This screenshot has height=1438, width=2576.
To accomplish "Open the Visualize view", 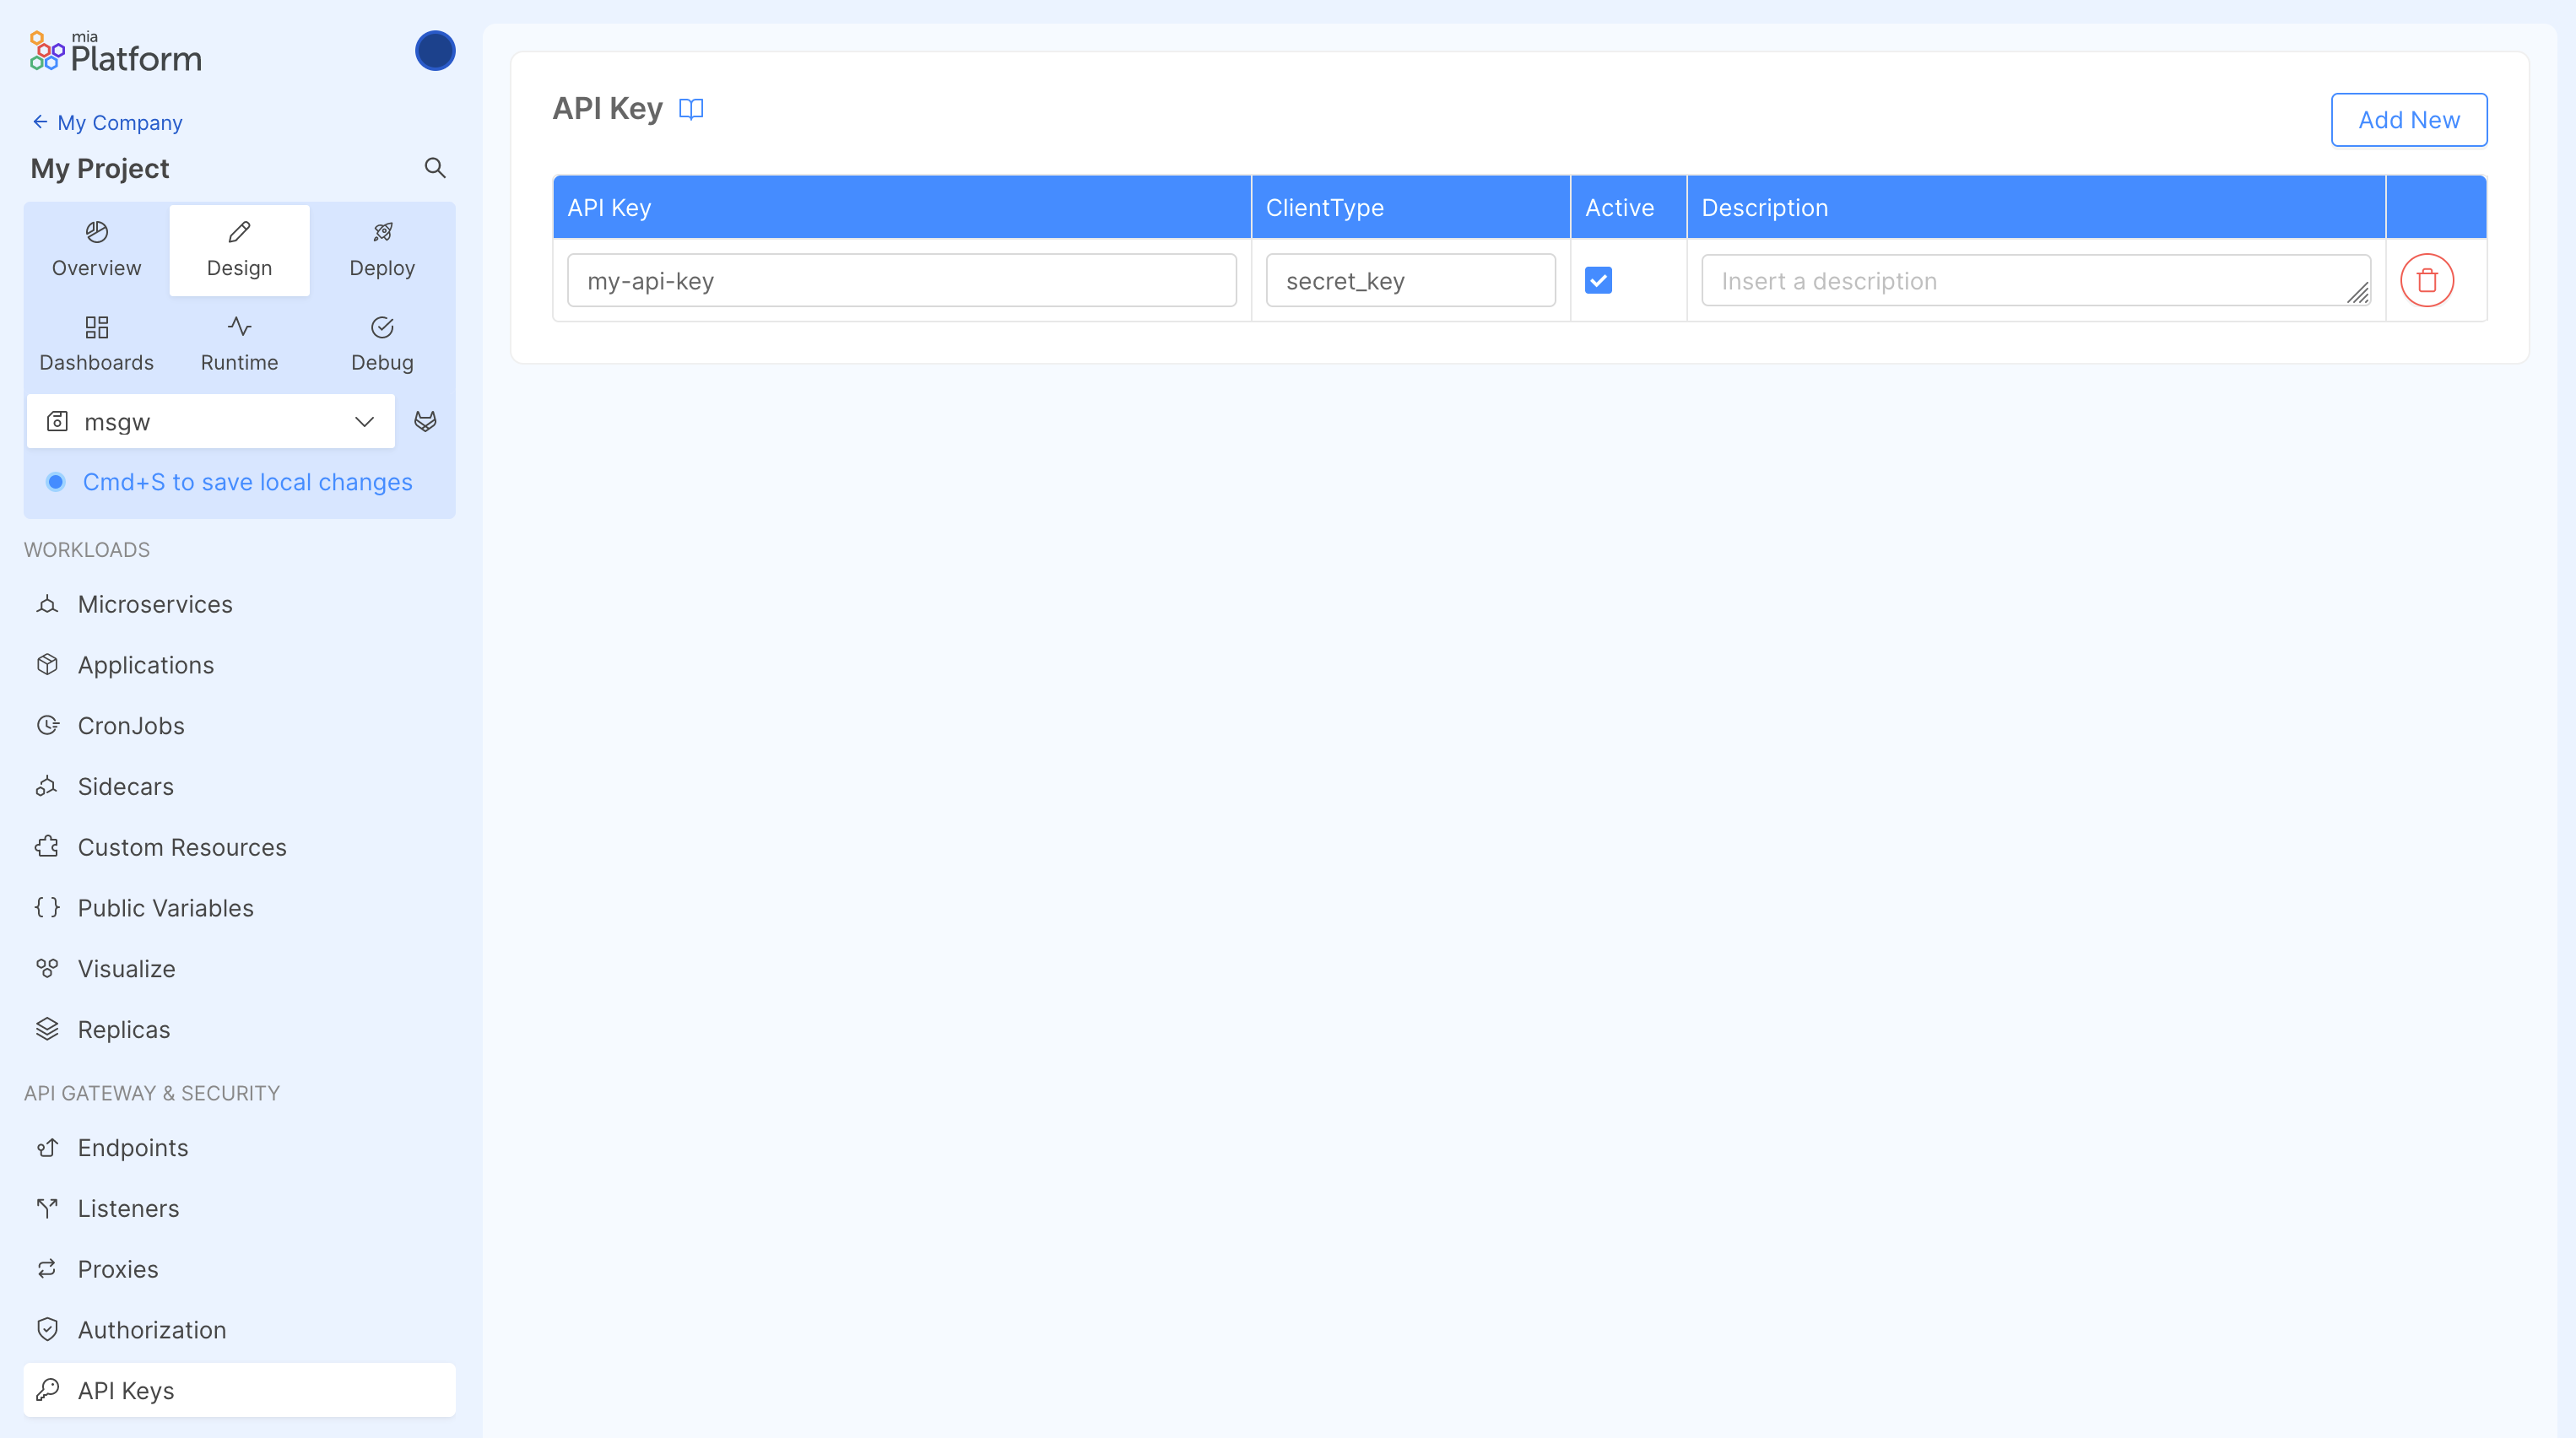I will tap(126, 968).
